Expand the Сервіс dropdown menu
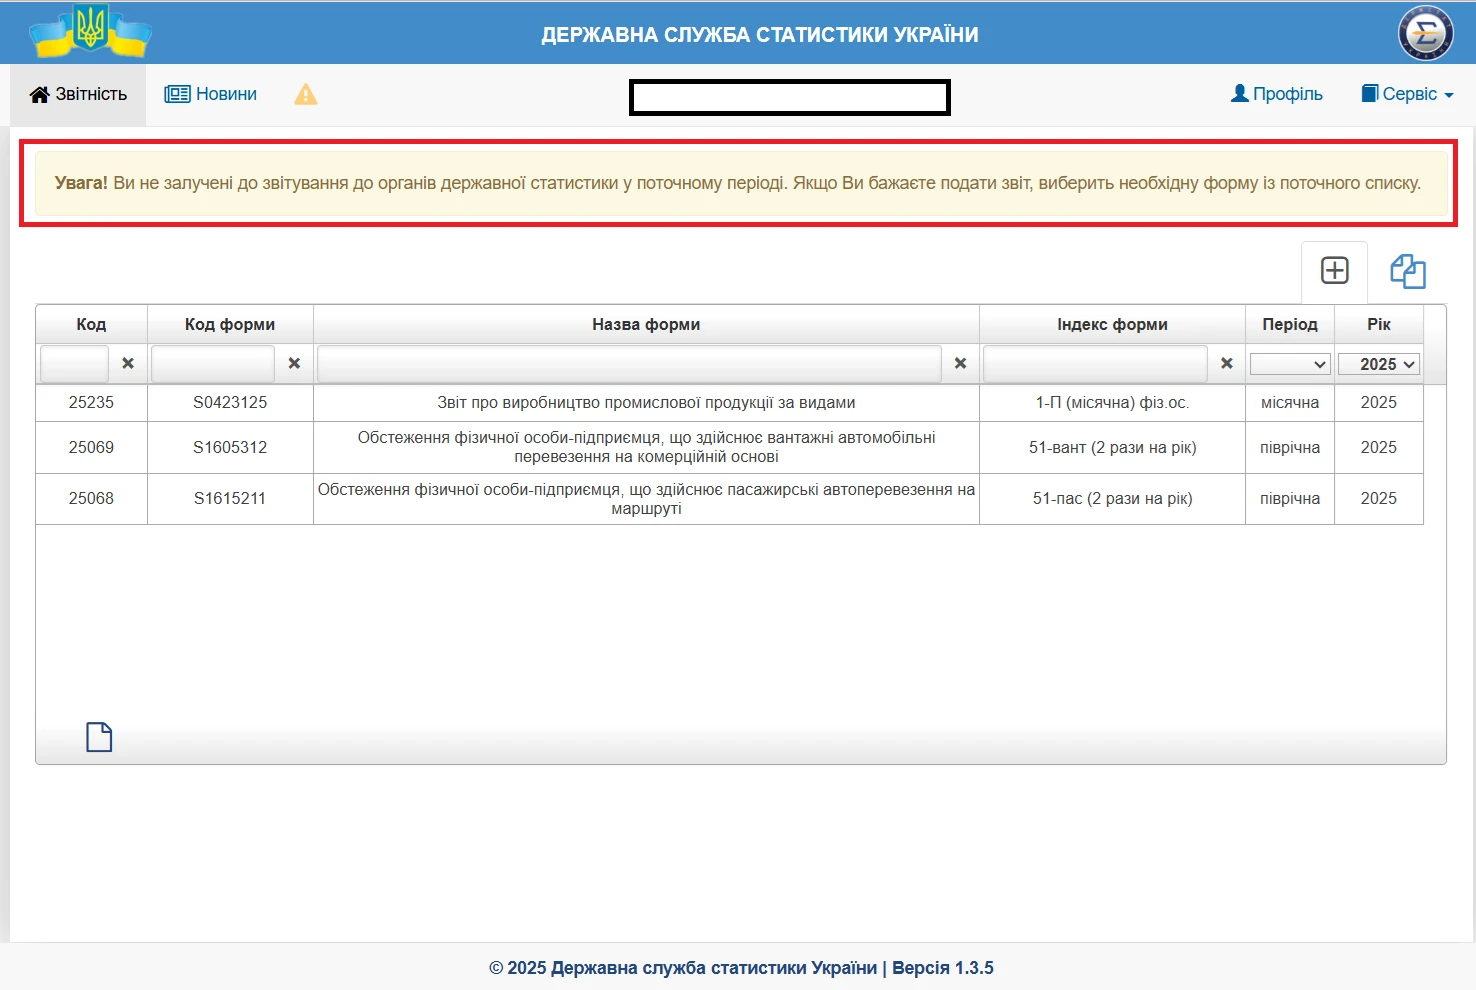 point(1407,94)
